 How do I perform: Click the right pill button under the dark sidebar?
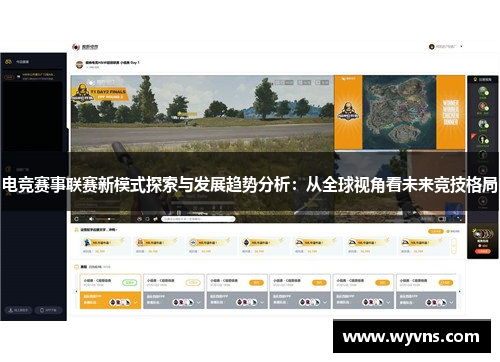tap(48, 310)
